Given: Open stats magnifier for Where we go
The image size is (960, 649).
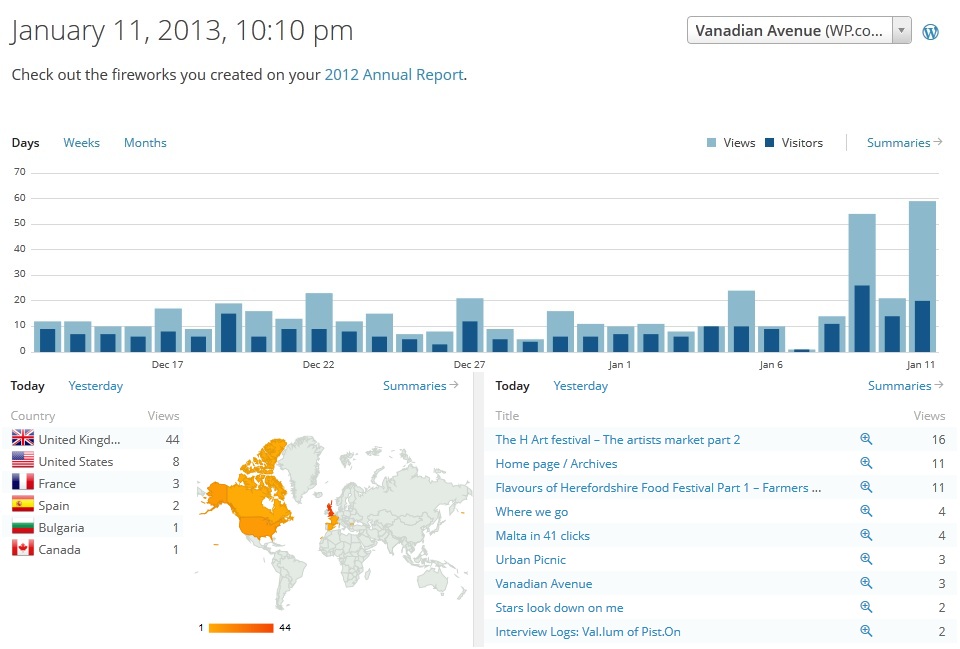Looking at the screenshot, I should 866,512.
